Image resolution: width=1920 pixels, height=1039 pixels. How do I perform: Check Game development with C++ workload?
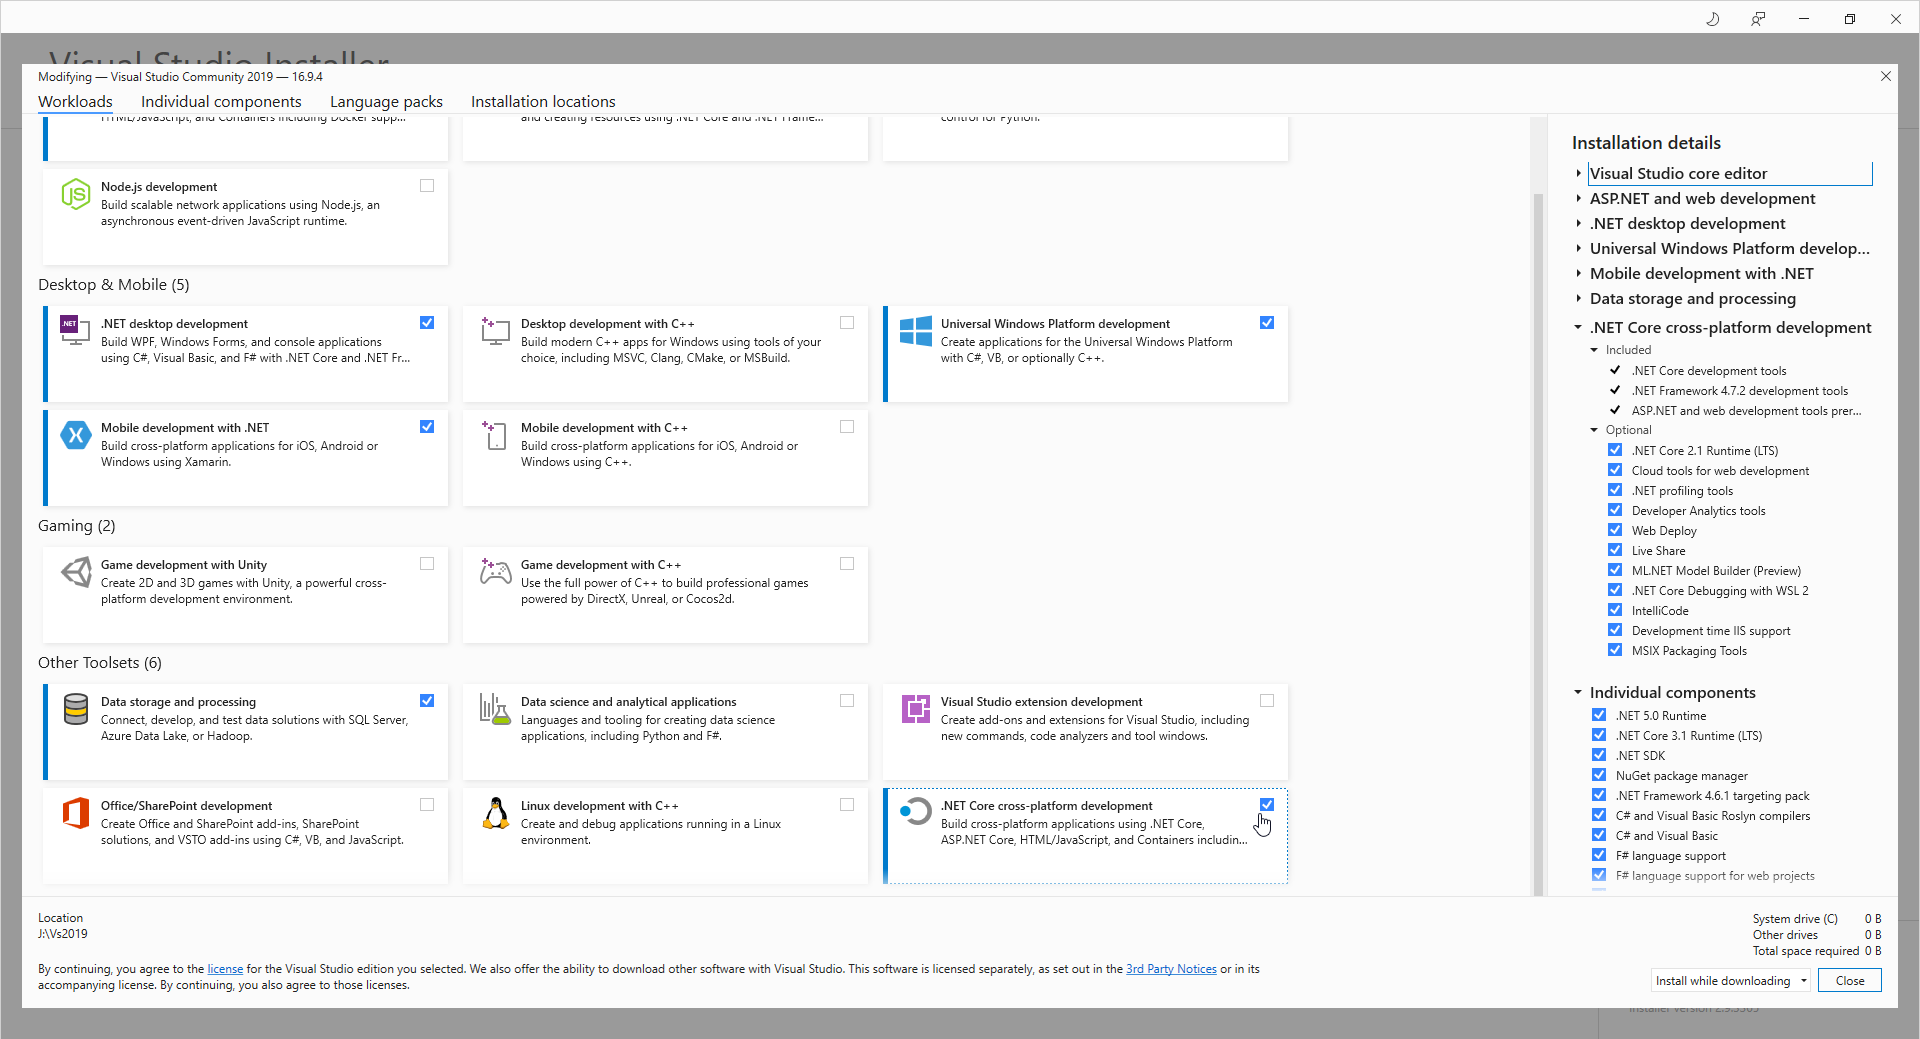coord(847,564)
